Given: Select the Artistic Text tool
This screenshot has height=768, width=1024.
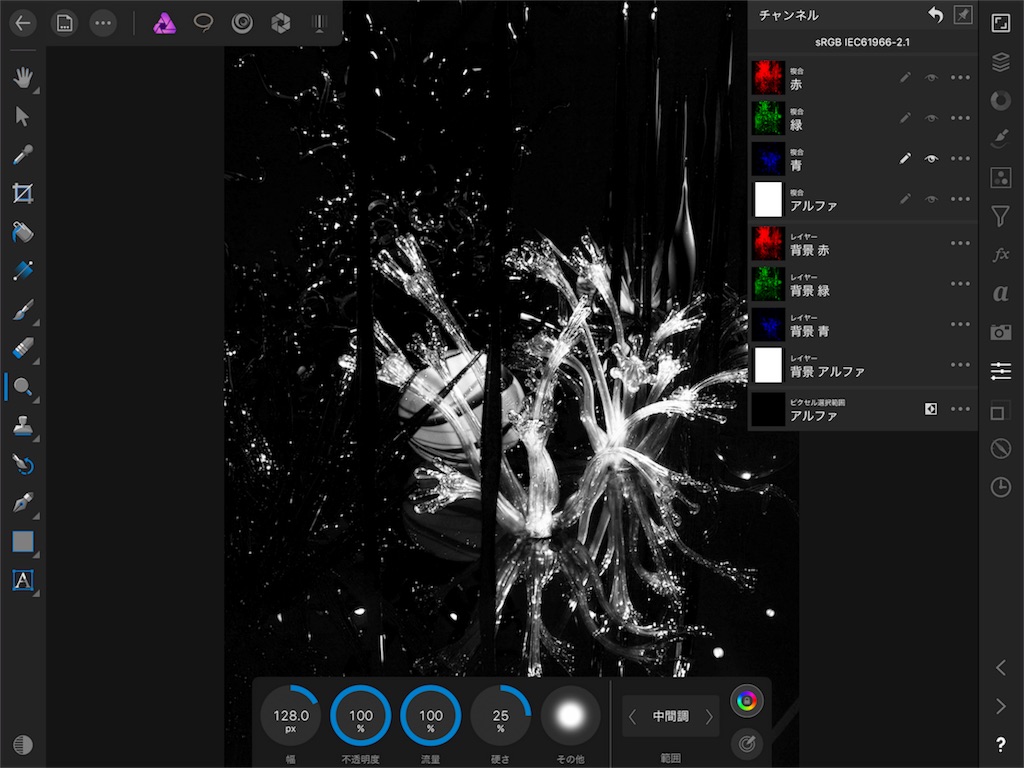Looking at the screenshot, I should (x=23, y=580).
